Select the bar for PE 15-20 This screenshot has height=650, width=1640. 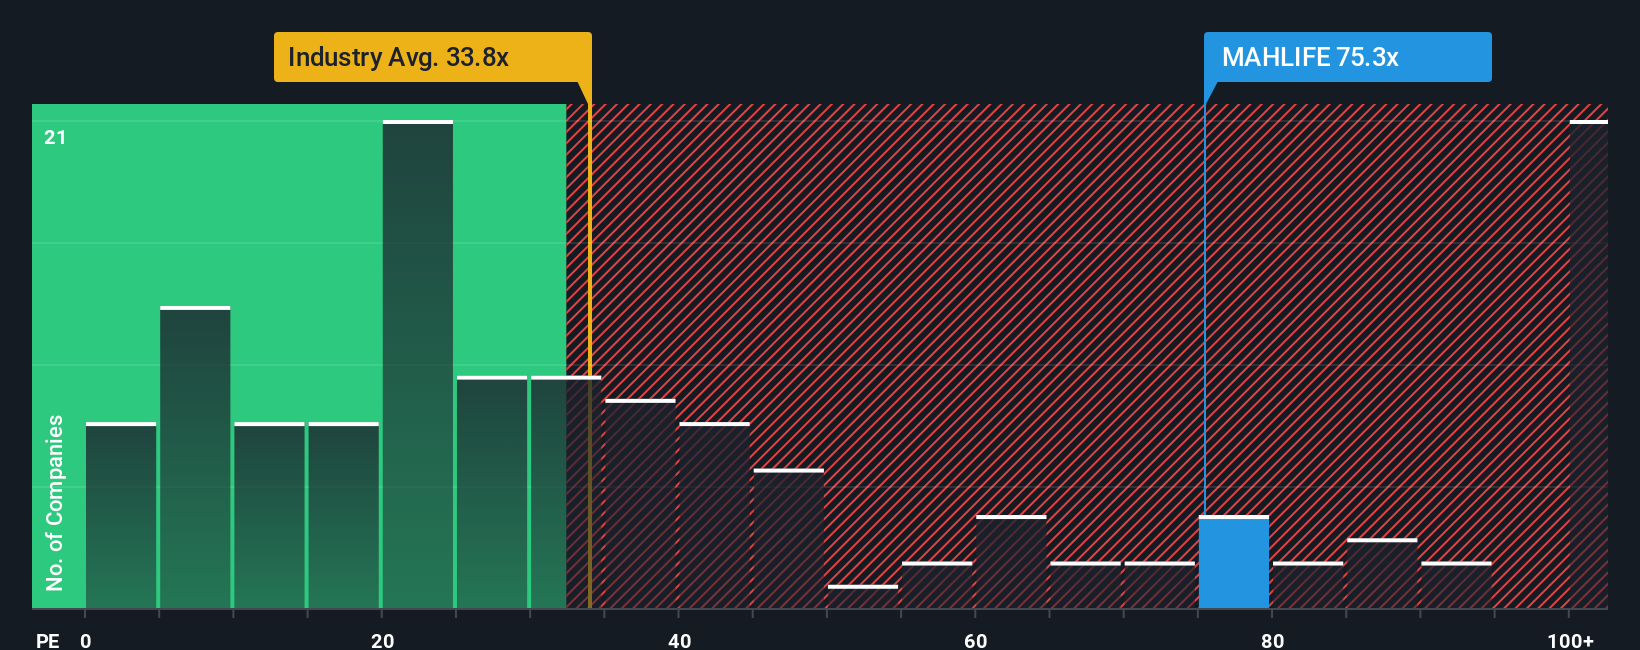344,515
